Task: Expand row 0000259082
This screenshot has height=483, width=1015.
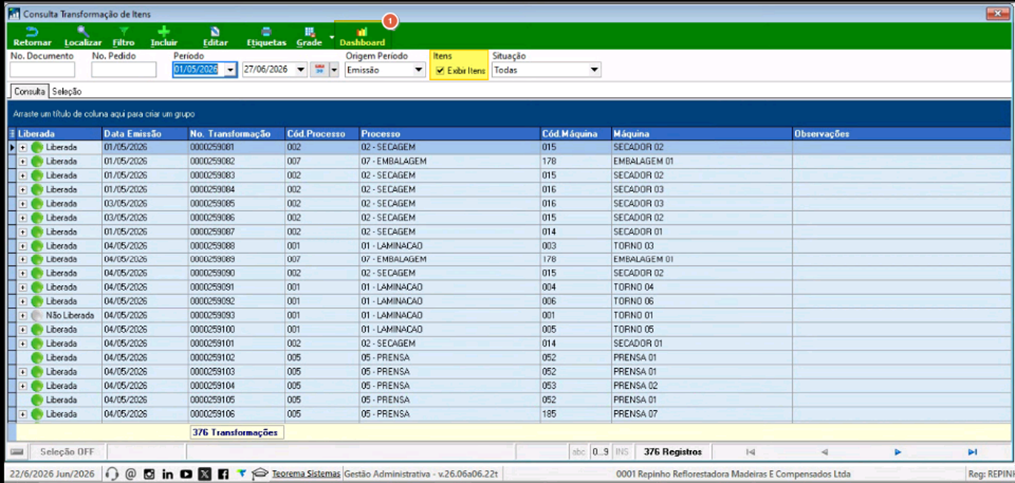Action: point(23,161)
